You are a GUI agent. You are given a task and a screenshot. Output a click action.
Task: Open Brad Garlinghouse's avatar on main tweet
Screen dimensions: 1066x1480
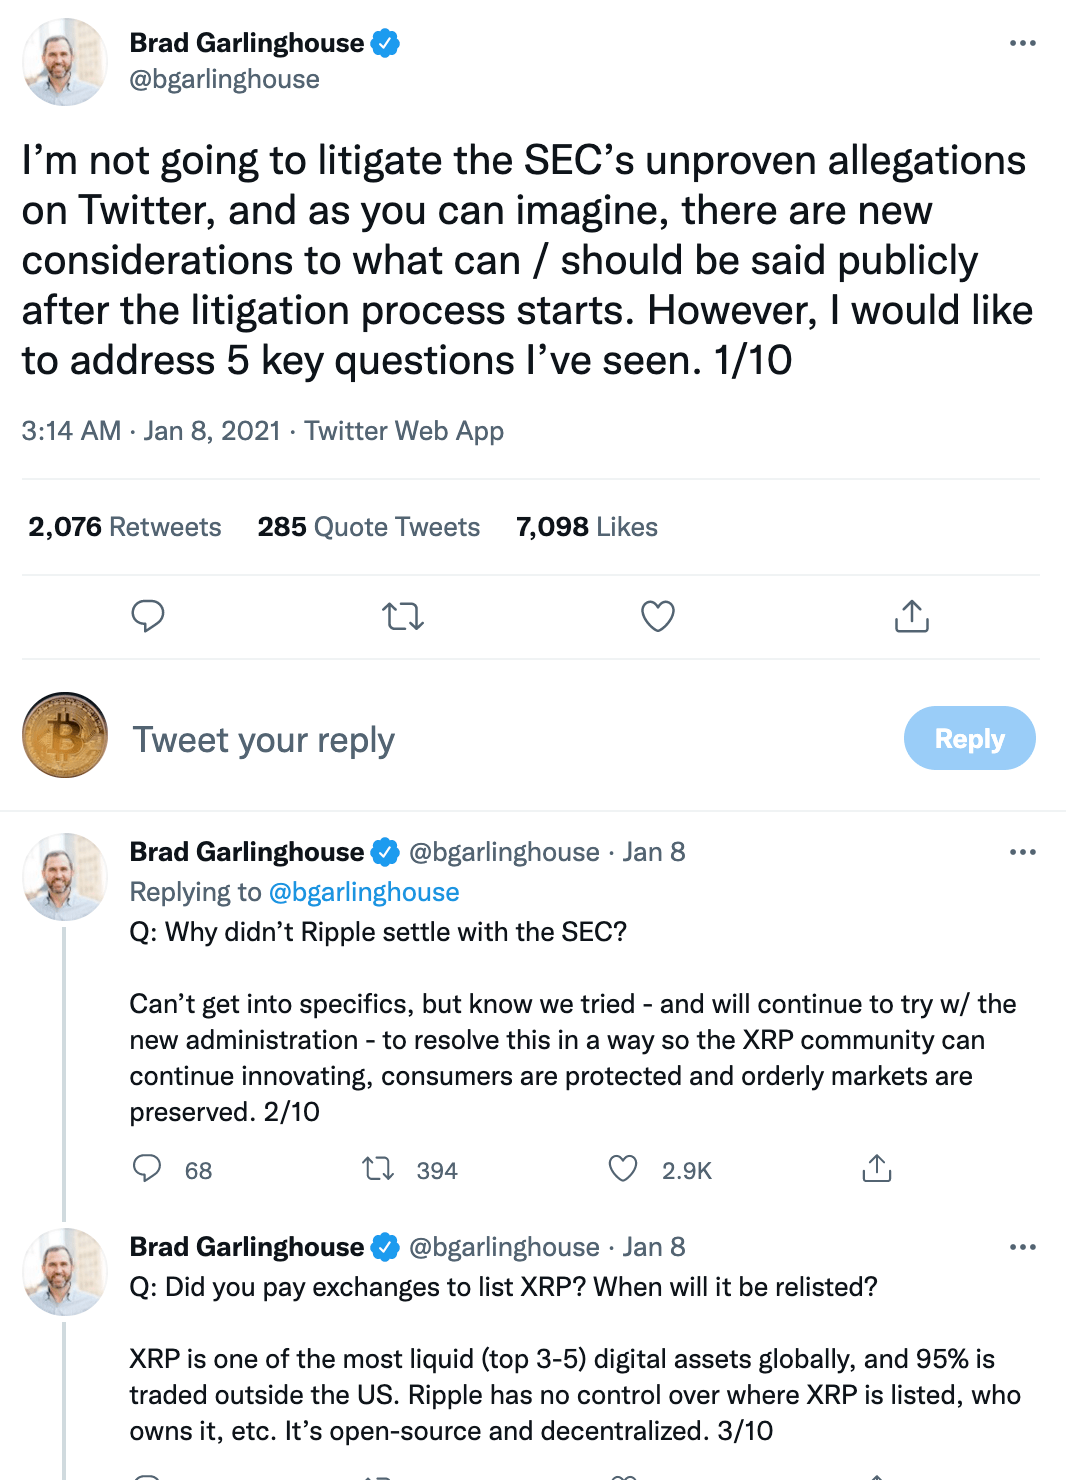pyautogui.click(x=65, y=62)
